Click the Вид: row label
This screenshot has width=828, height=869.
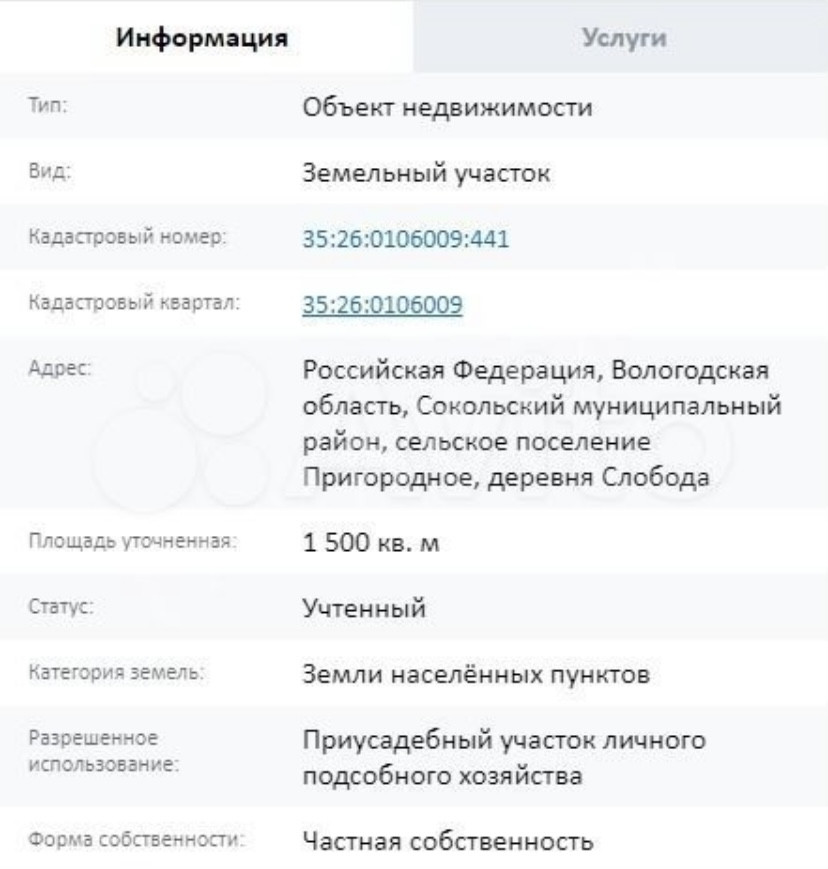[x=45, y=172]
